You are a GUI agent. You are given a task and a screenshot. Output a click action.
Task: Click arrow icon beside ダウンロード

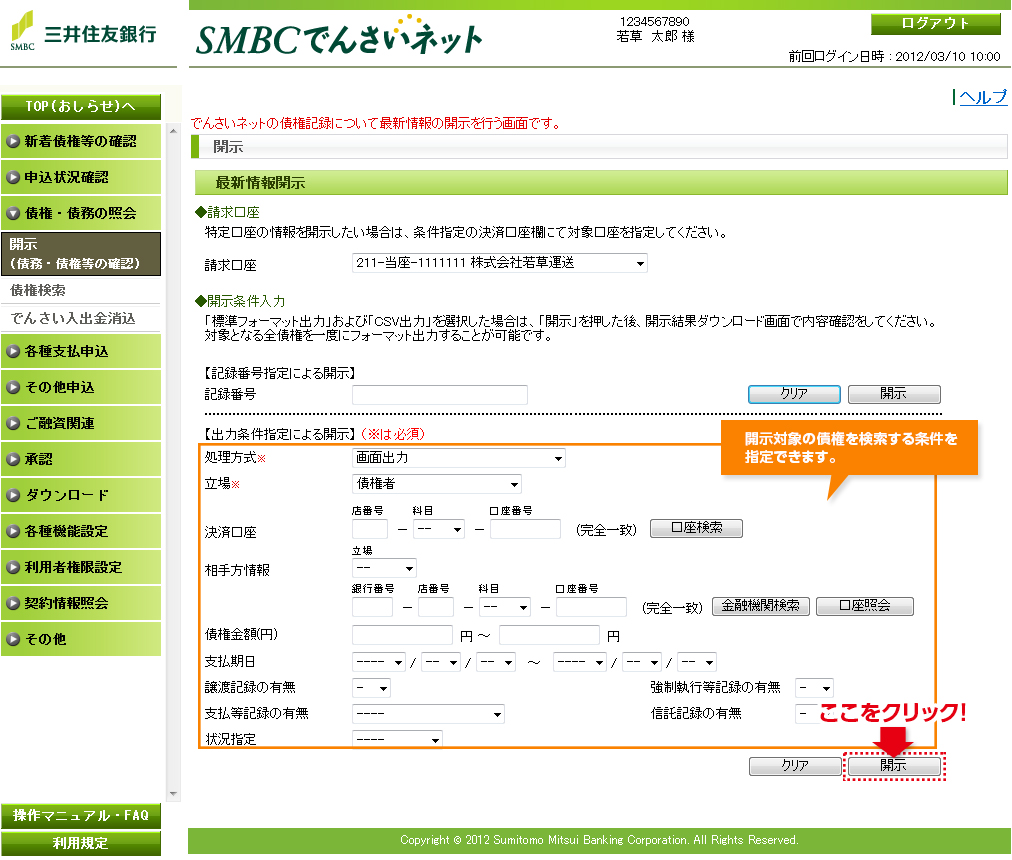(13, 495)
